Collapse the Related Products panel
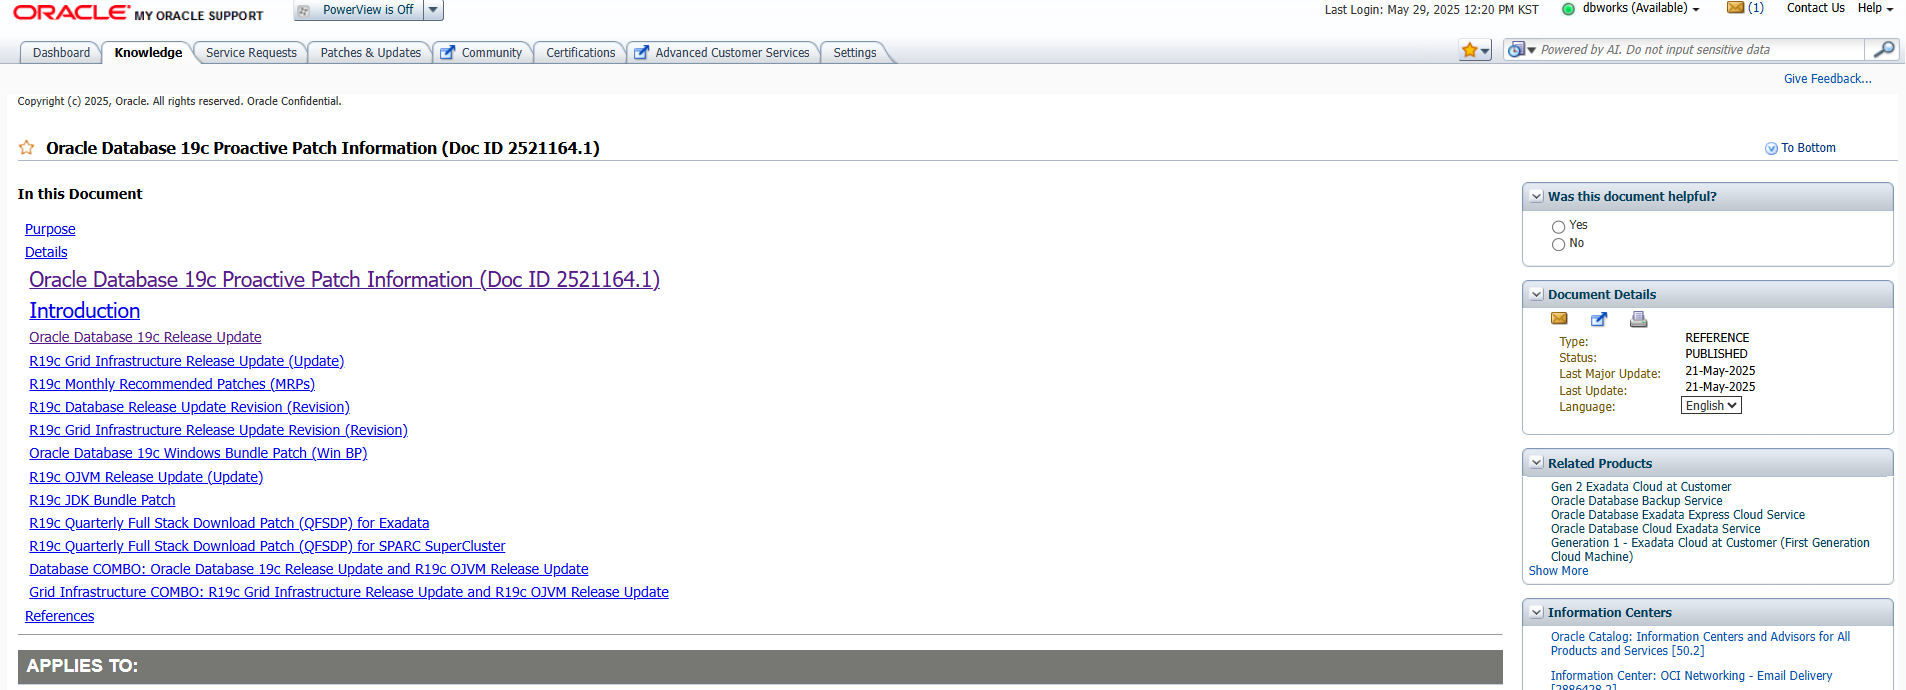This screenshot has width=1906, height=690. (1537, 464)
